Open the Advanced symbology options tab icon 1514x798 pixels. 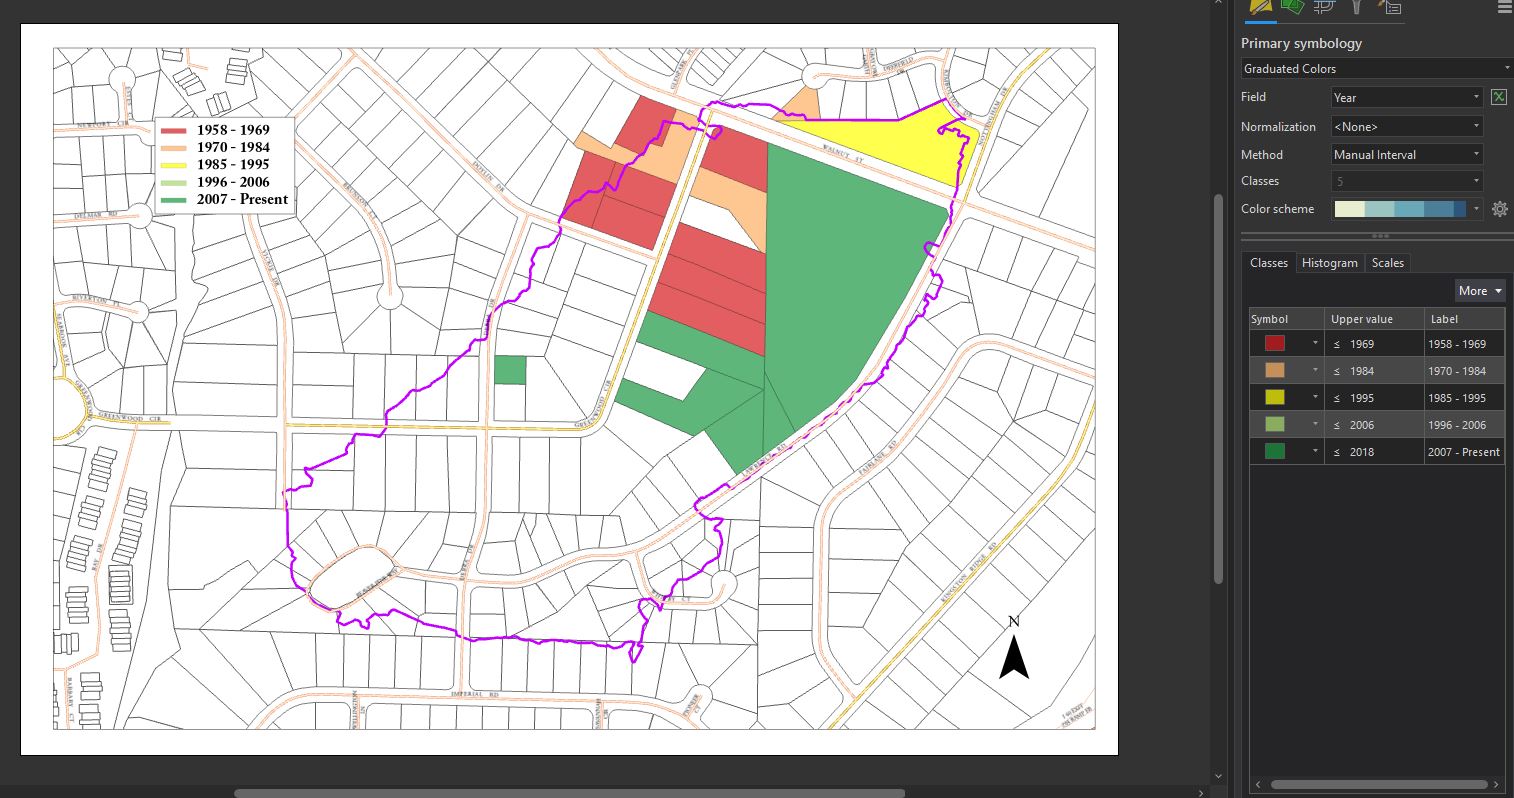point(1389,7)
